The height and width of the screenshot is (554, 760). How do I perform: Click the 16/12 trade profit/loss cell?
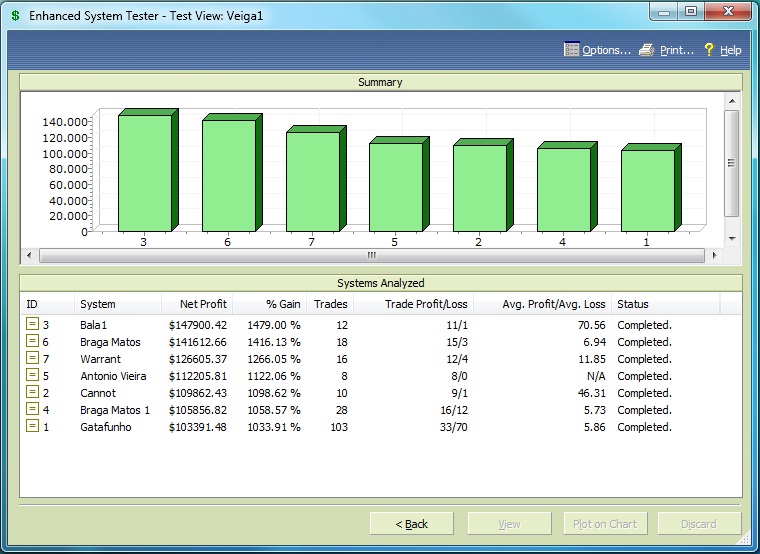click(x=454, y=410)
